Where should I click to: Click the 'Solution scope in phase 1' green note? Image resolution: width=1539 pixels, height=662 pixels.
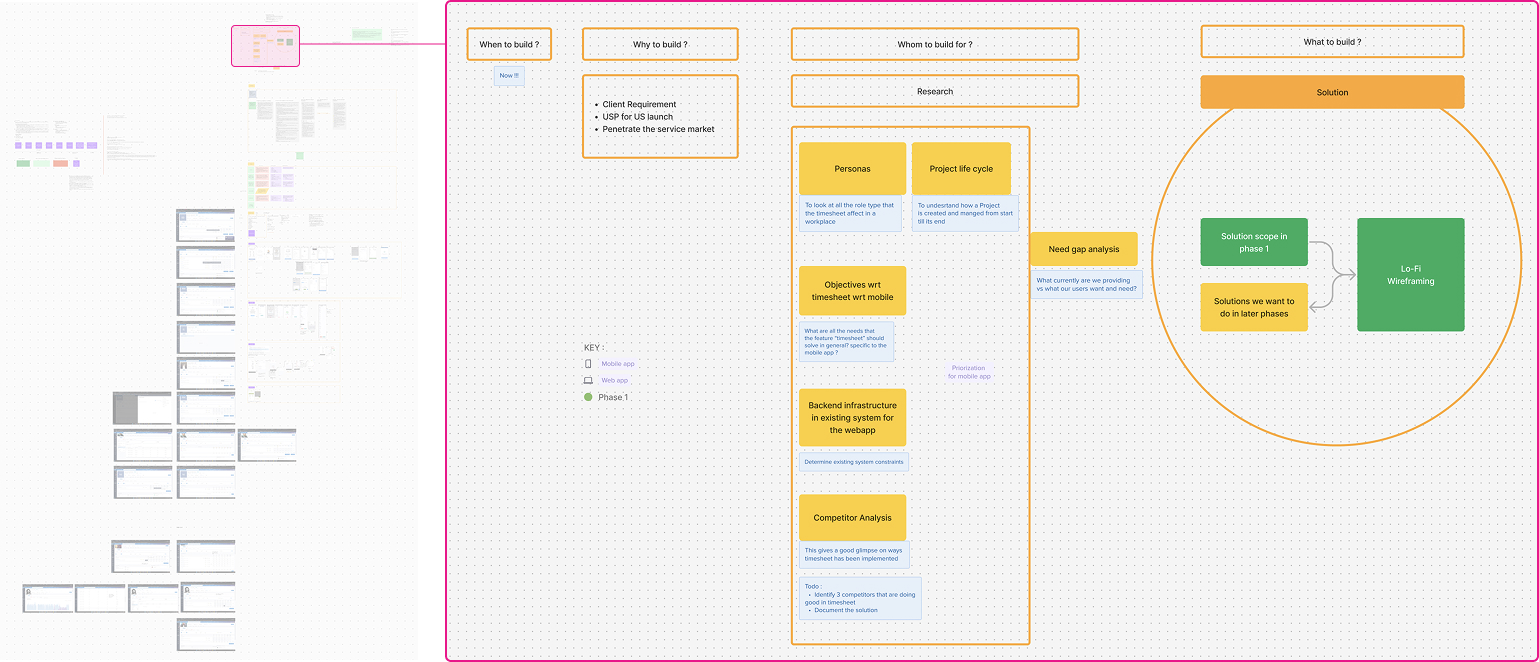click(x=1253, y=242)
